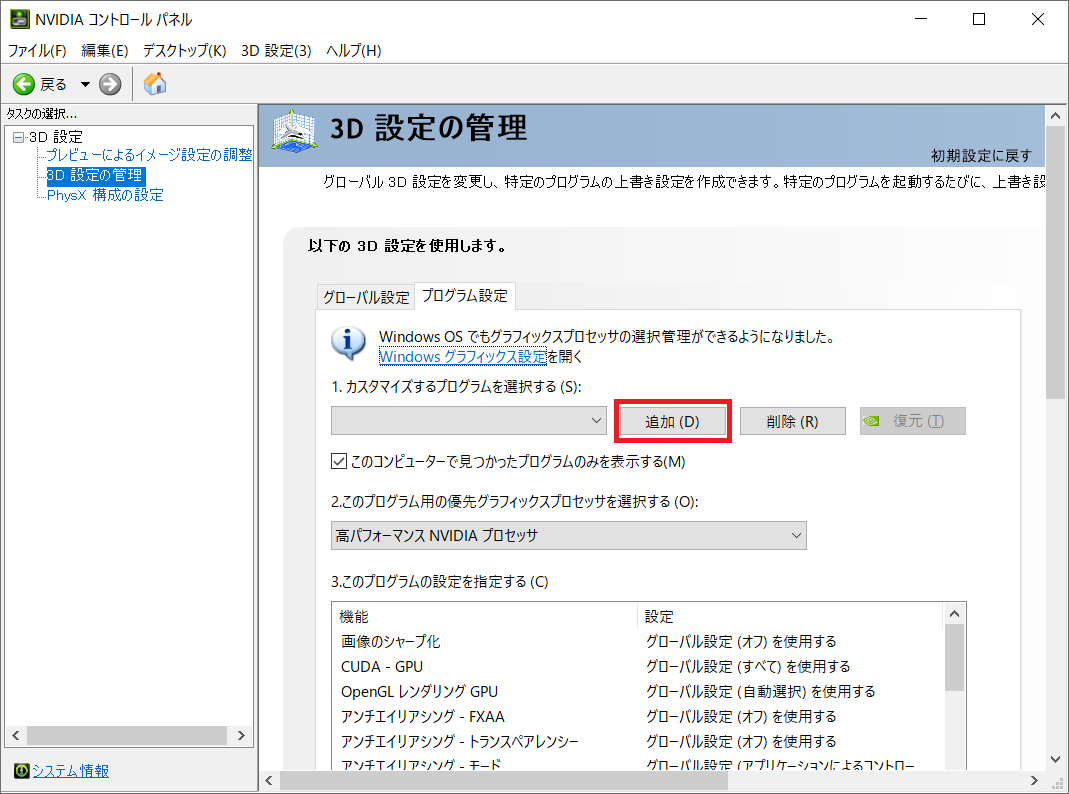Click the Forward arrow icon in toolbar
Screen dimensions: 1069x794
pos(110,84)
